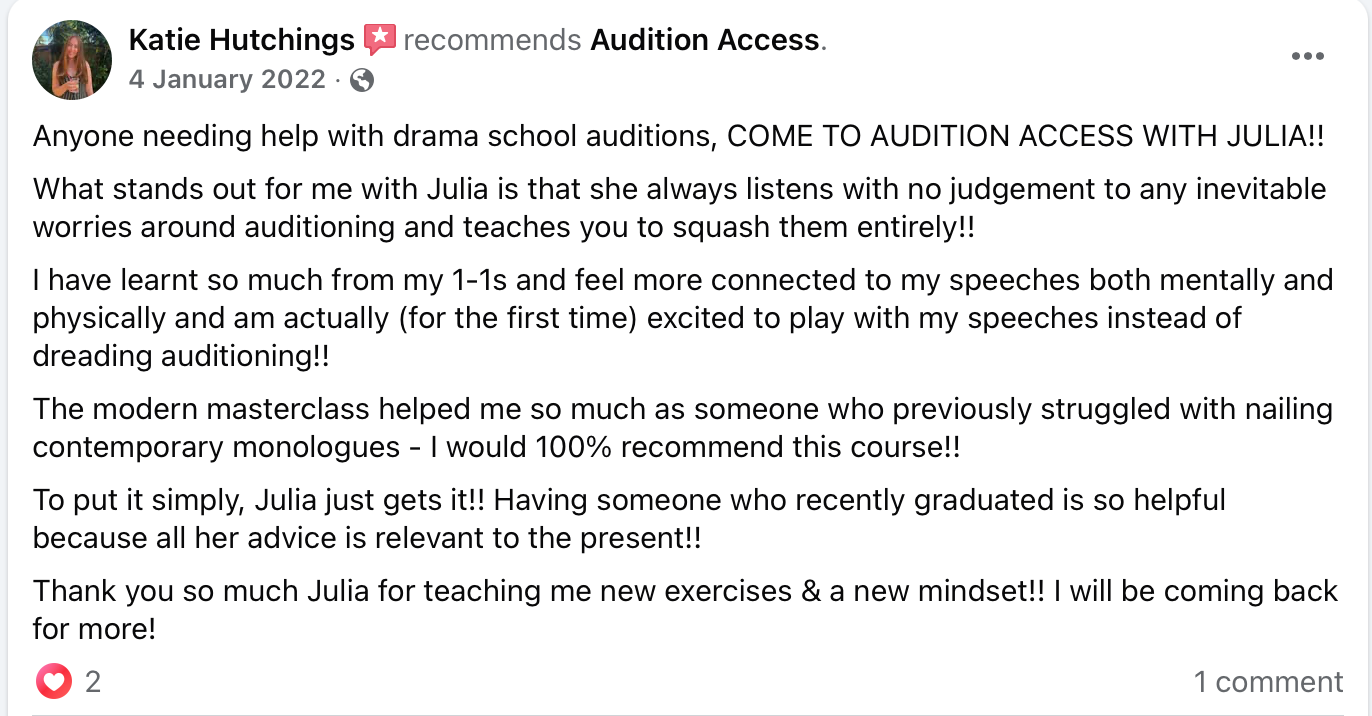Click the post date 4 January 2022

[227, 80]
